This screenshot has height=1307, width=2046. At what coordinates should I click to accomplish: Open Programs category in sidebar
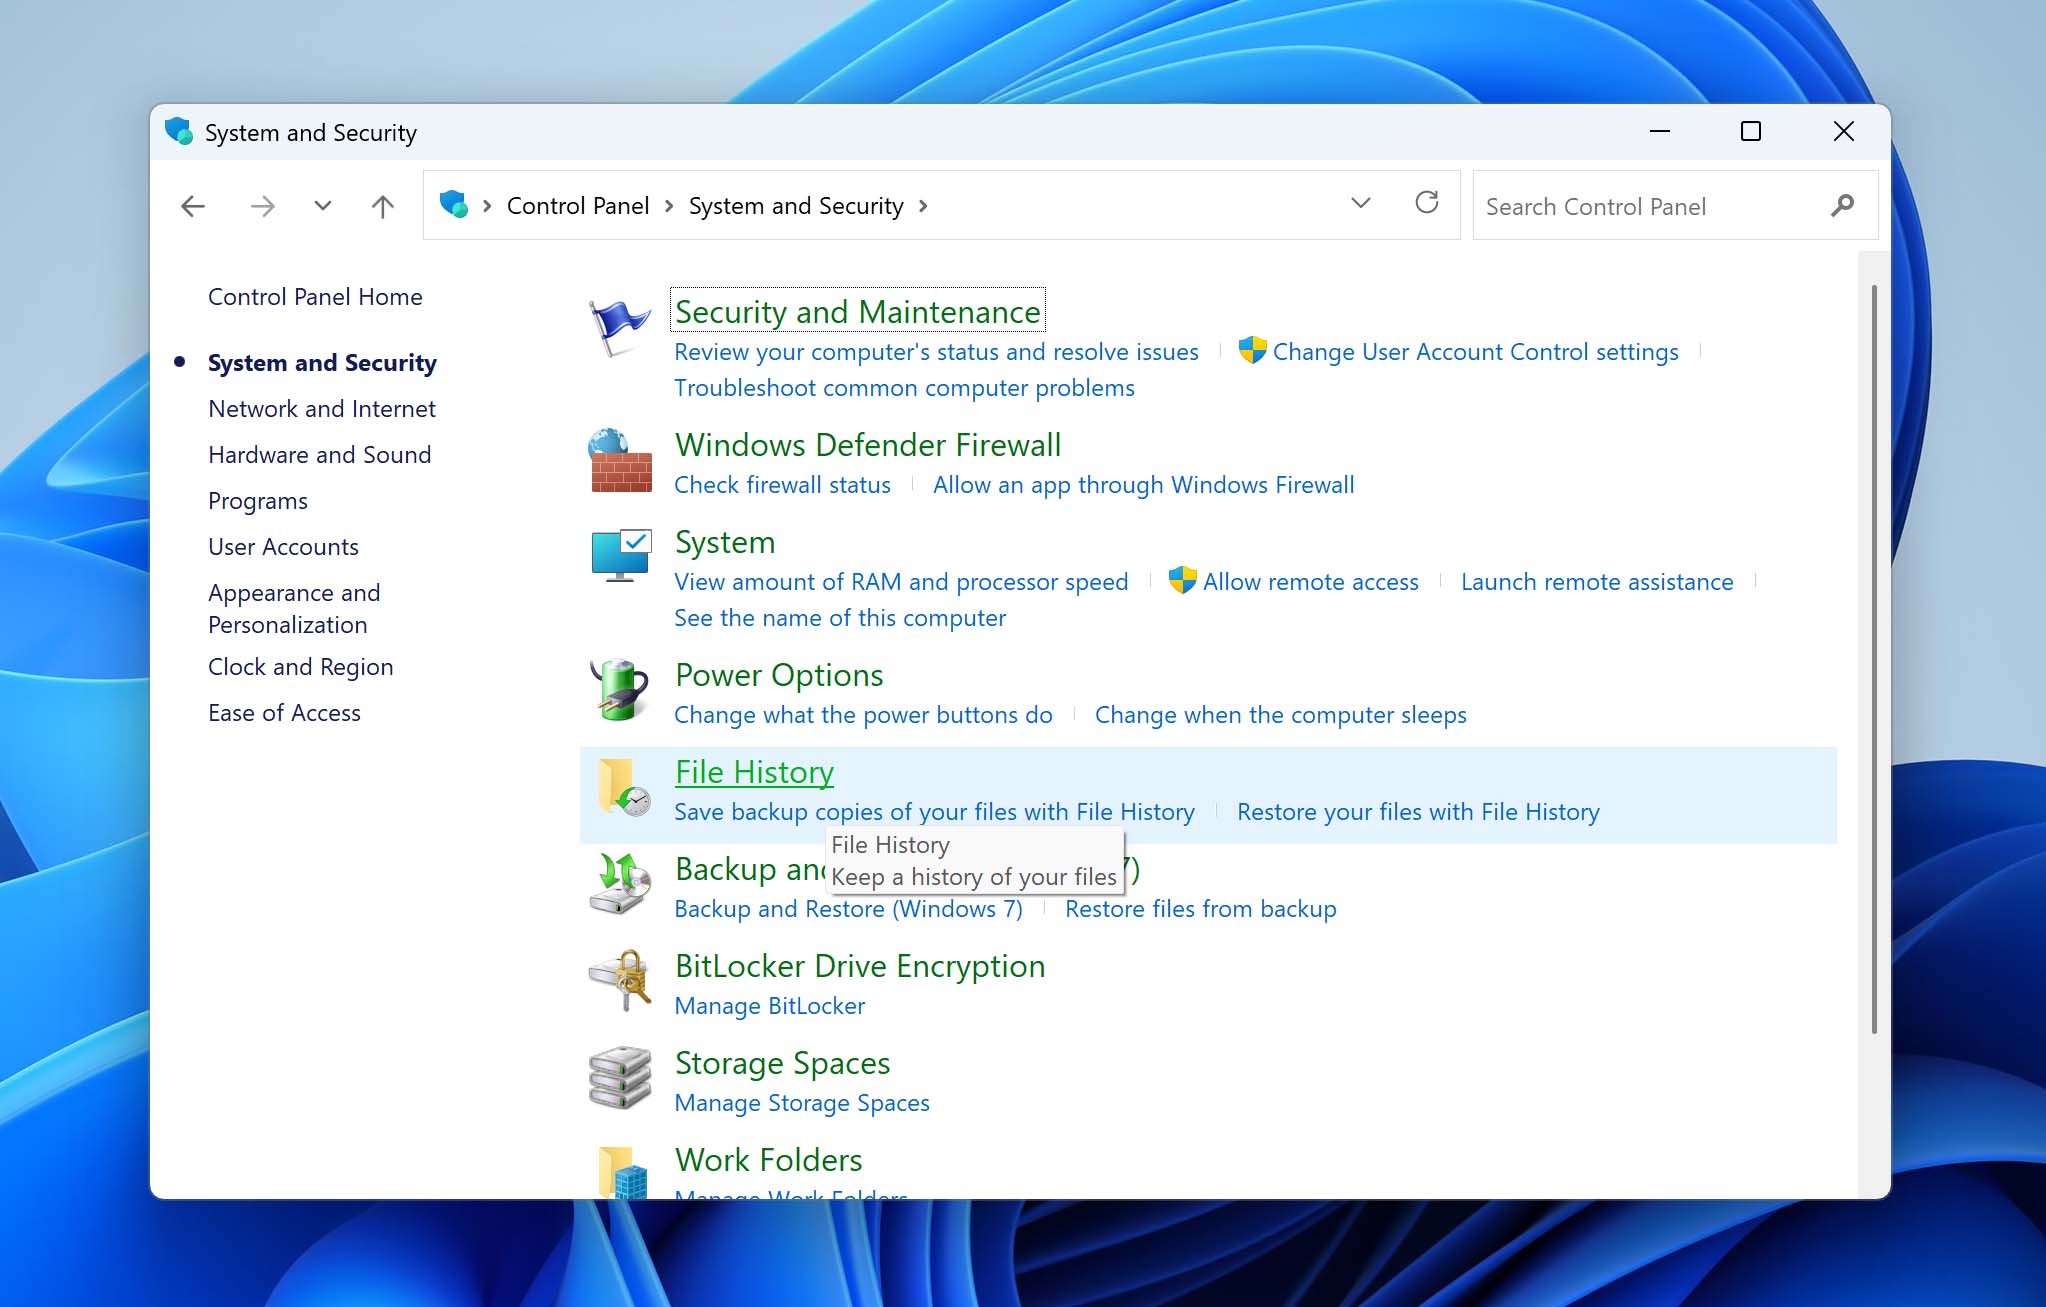258,501
